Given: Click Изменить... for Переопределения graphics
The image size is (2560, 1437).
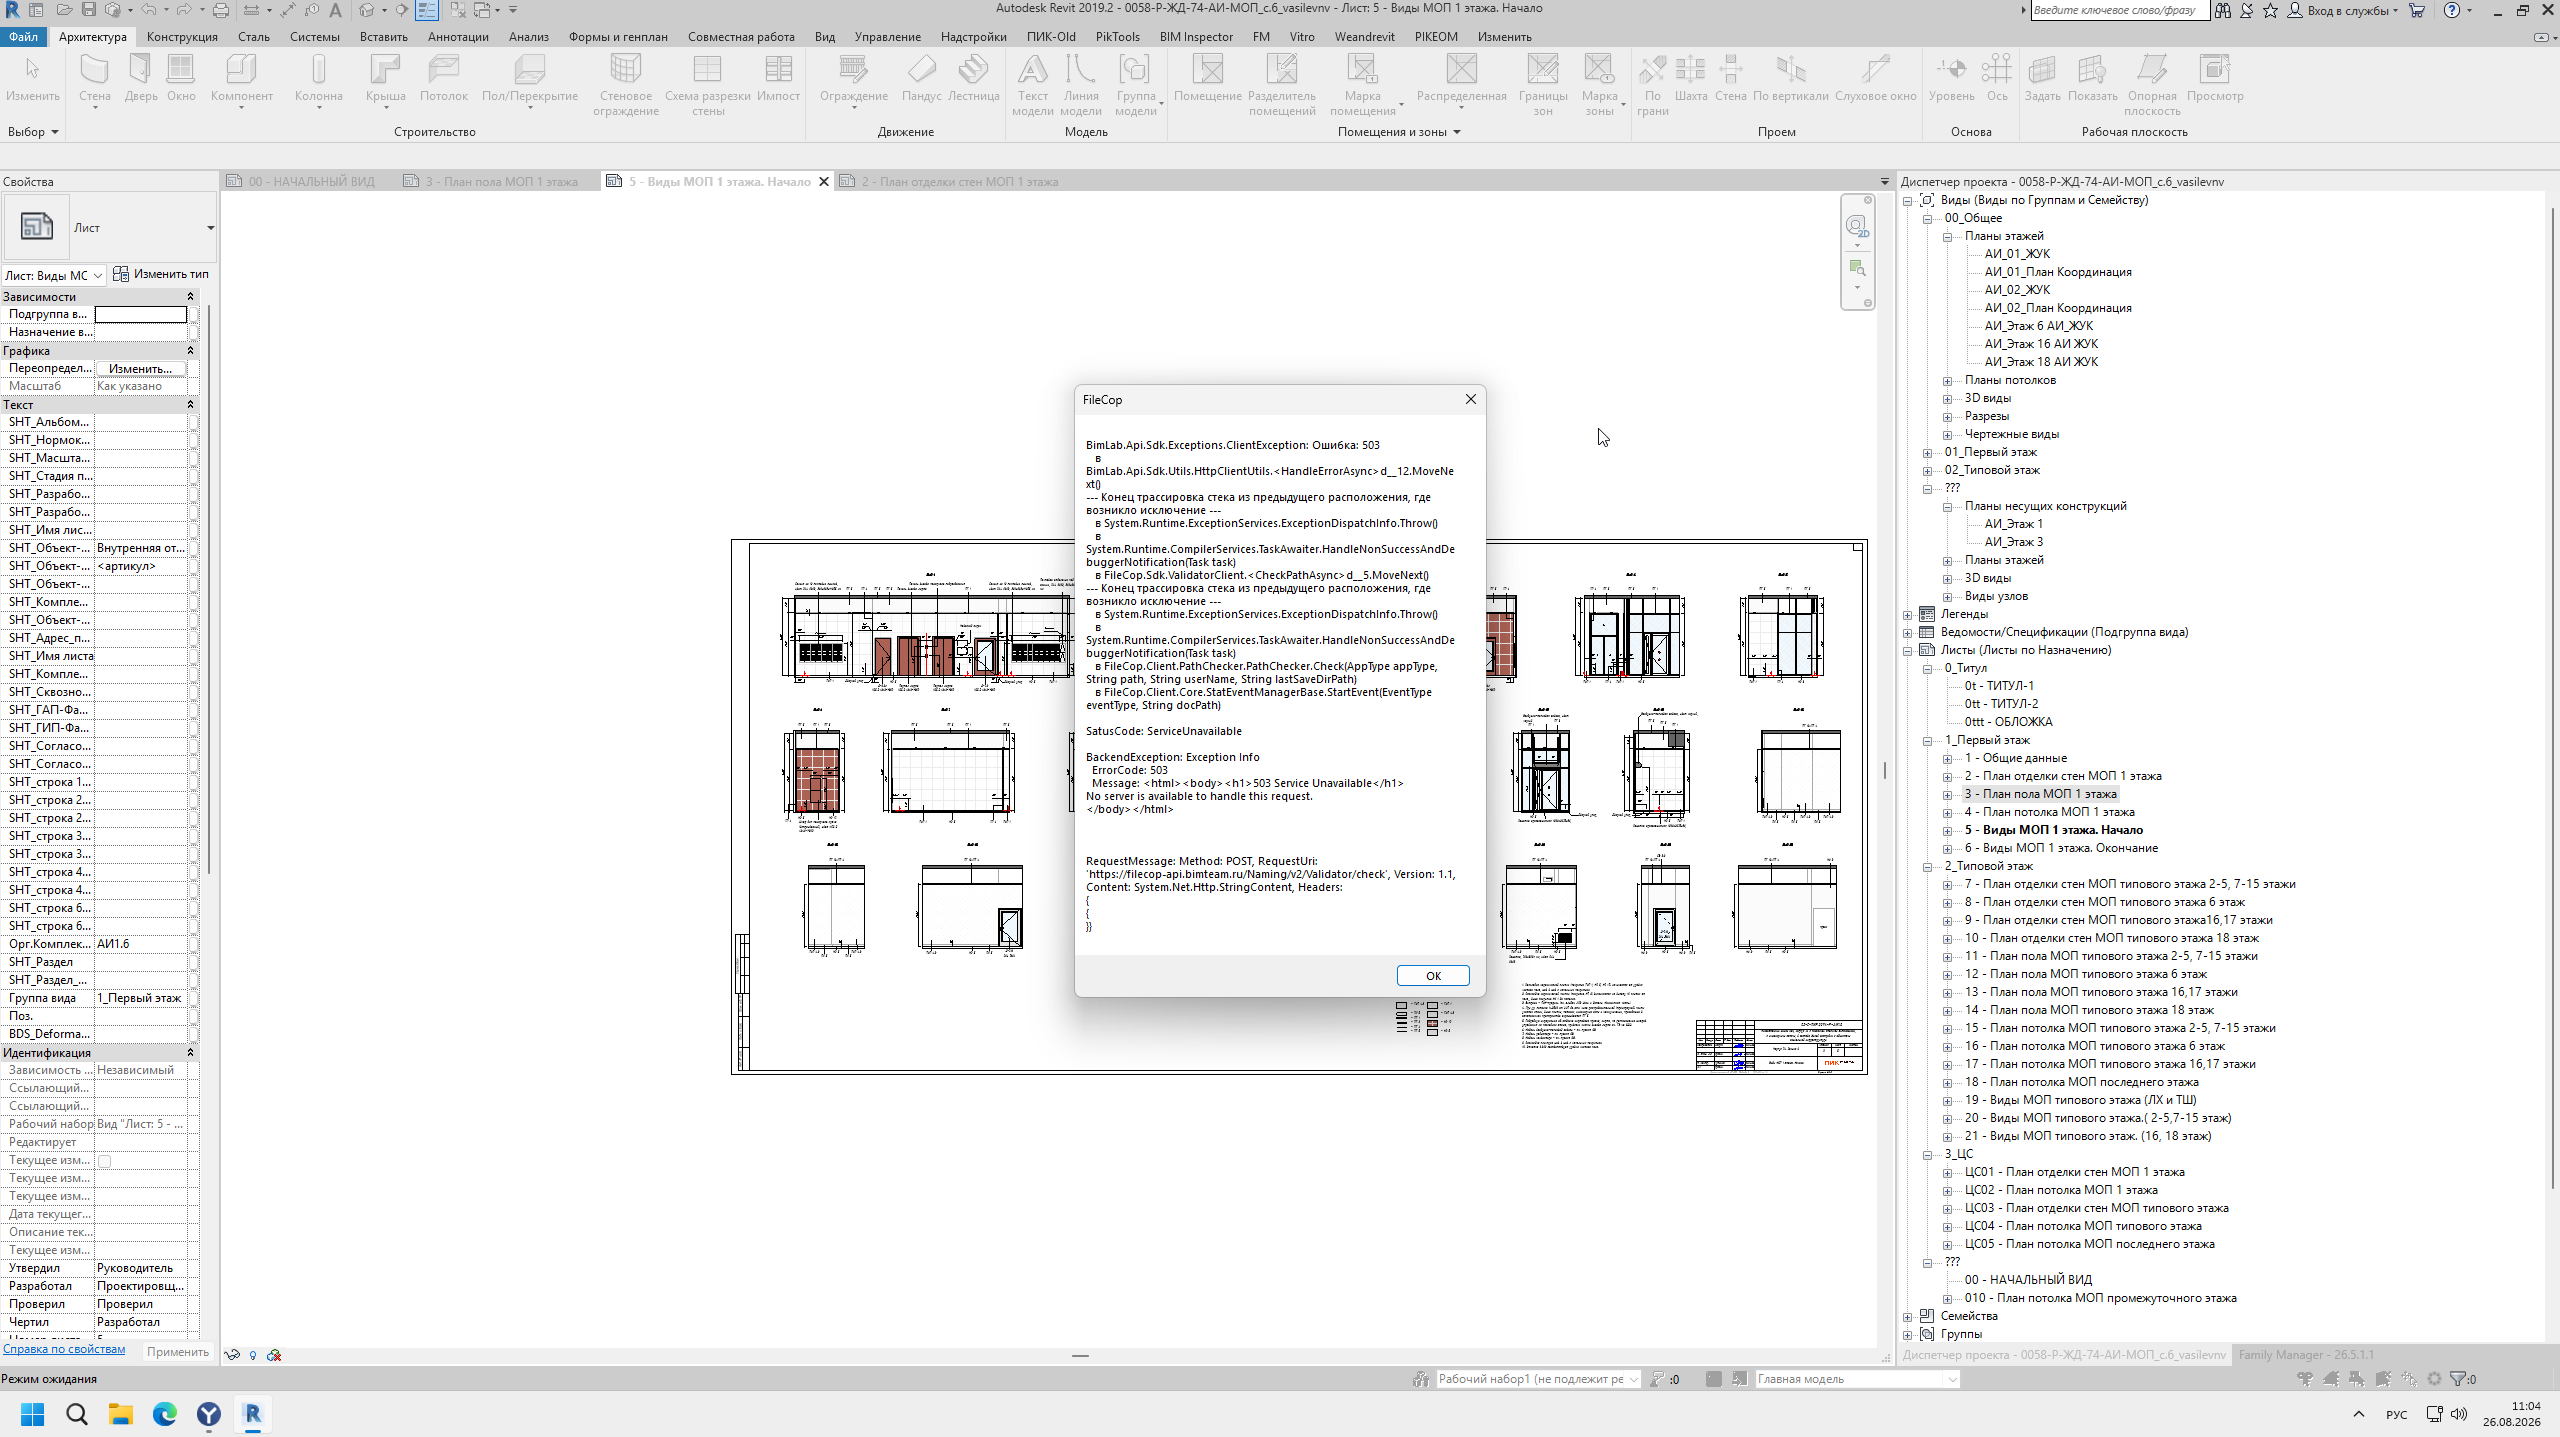Looking at the screenshot, I should point(140,368).
